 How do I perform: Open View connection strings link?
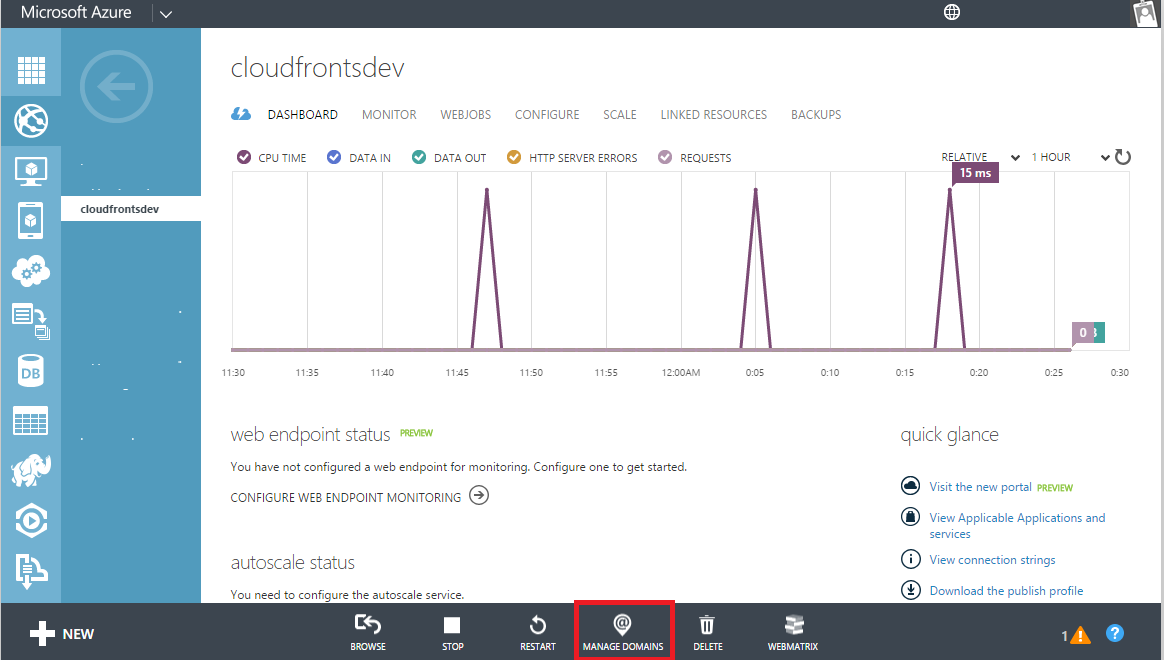coord(993,560)
